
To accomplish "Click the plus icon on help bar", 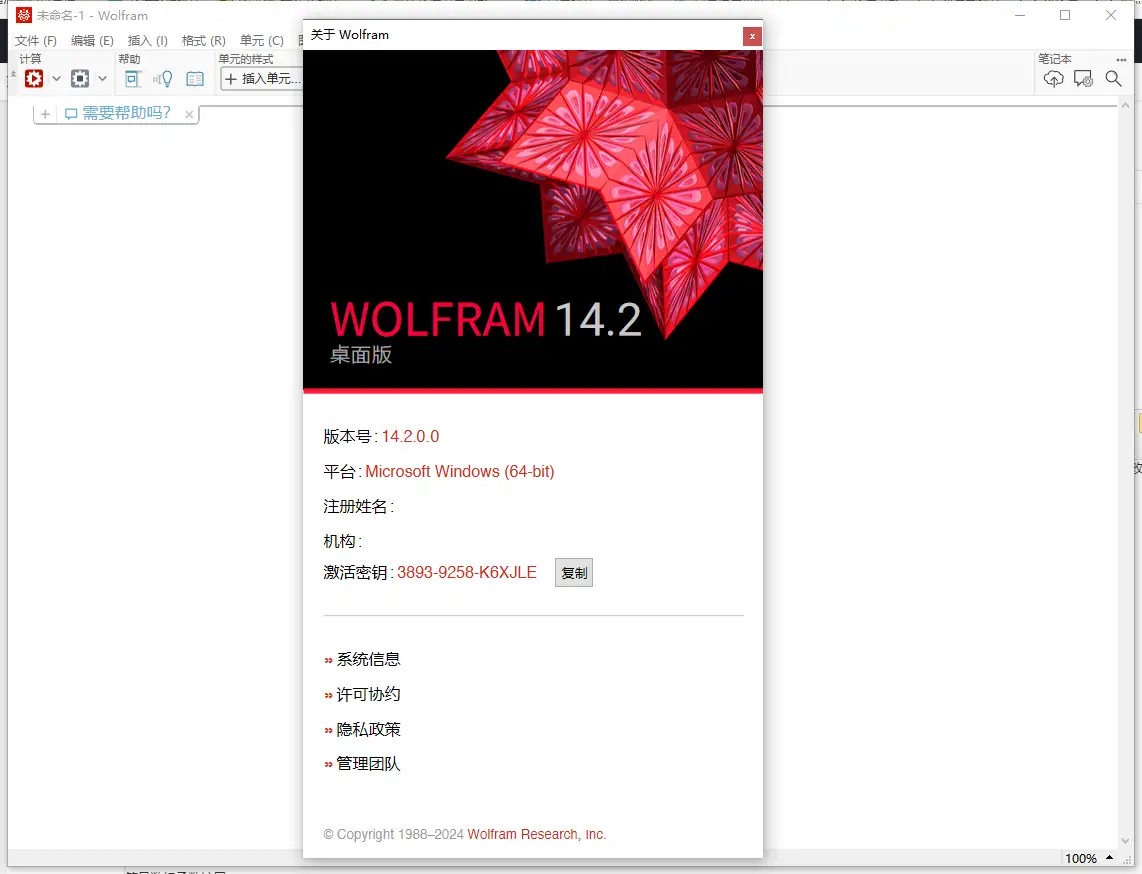I will tap(45, 114).
